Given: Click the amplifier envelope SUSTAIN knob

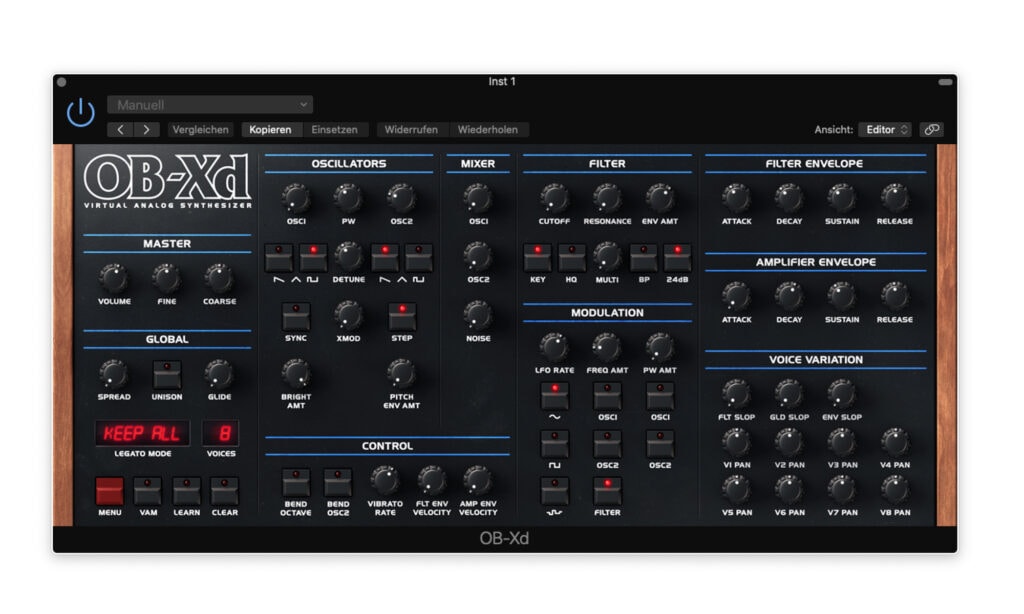Looking at the screenshot, I should [x=842, y=297].
